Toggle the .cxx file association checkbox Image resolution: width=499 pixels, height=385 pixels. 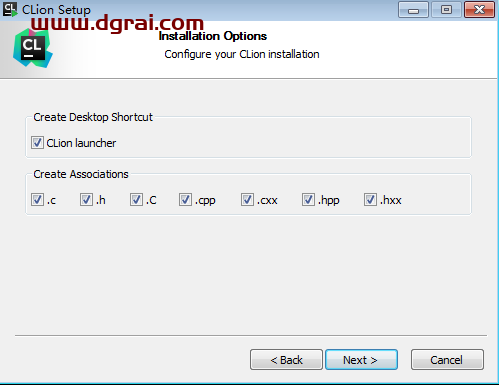pos(247,200)
